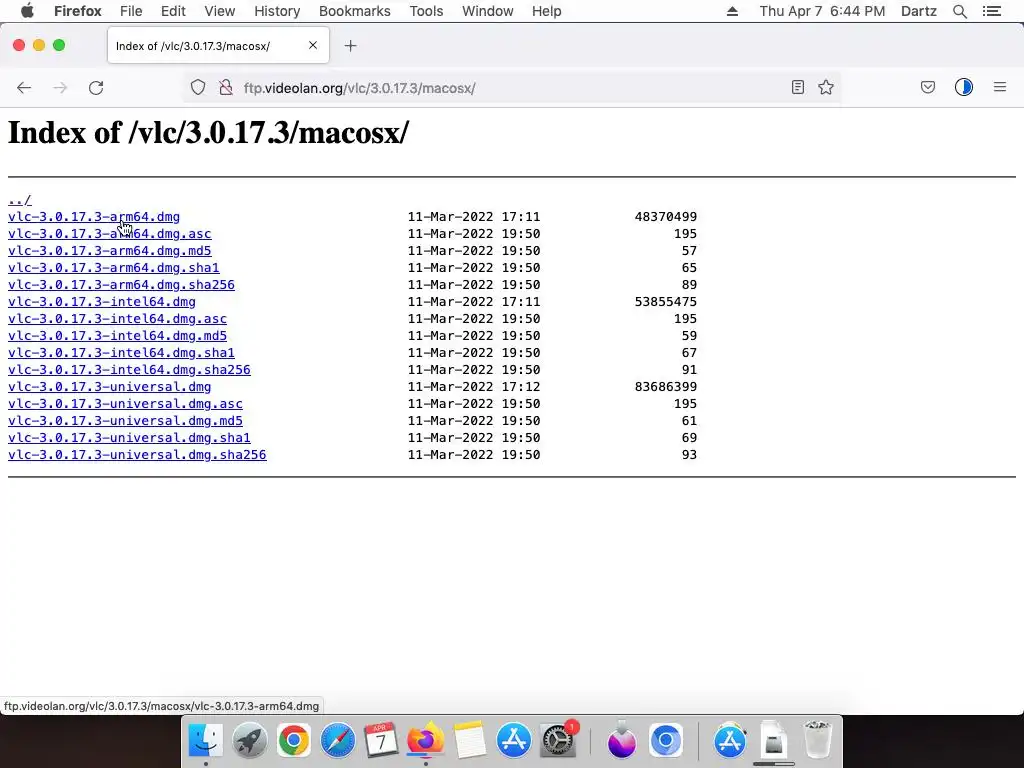This screenshot has height=768, width=1024.
Task: Open the Help menu
Action: tap(547, 11)
